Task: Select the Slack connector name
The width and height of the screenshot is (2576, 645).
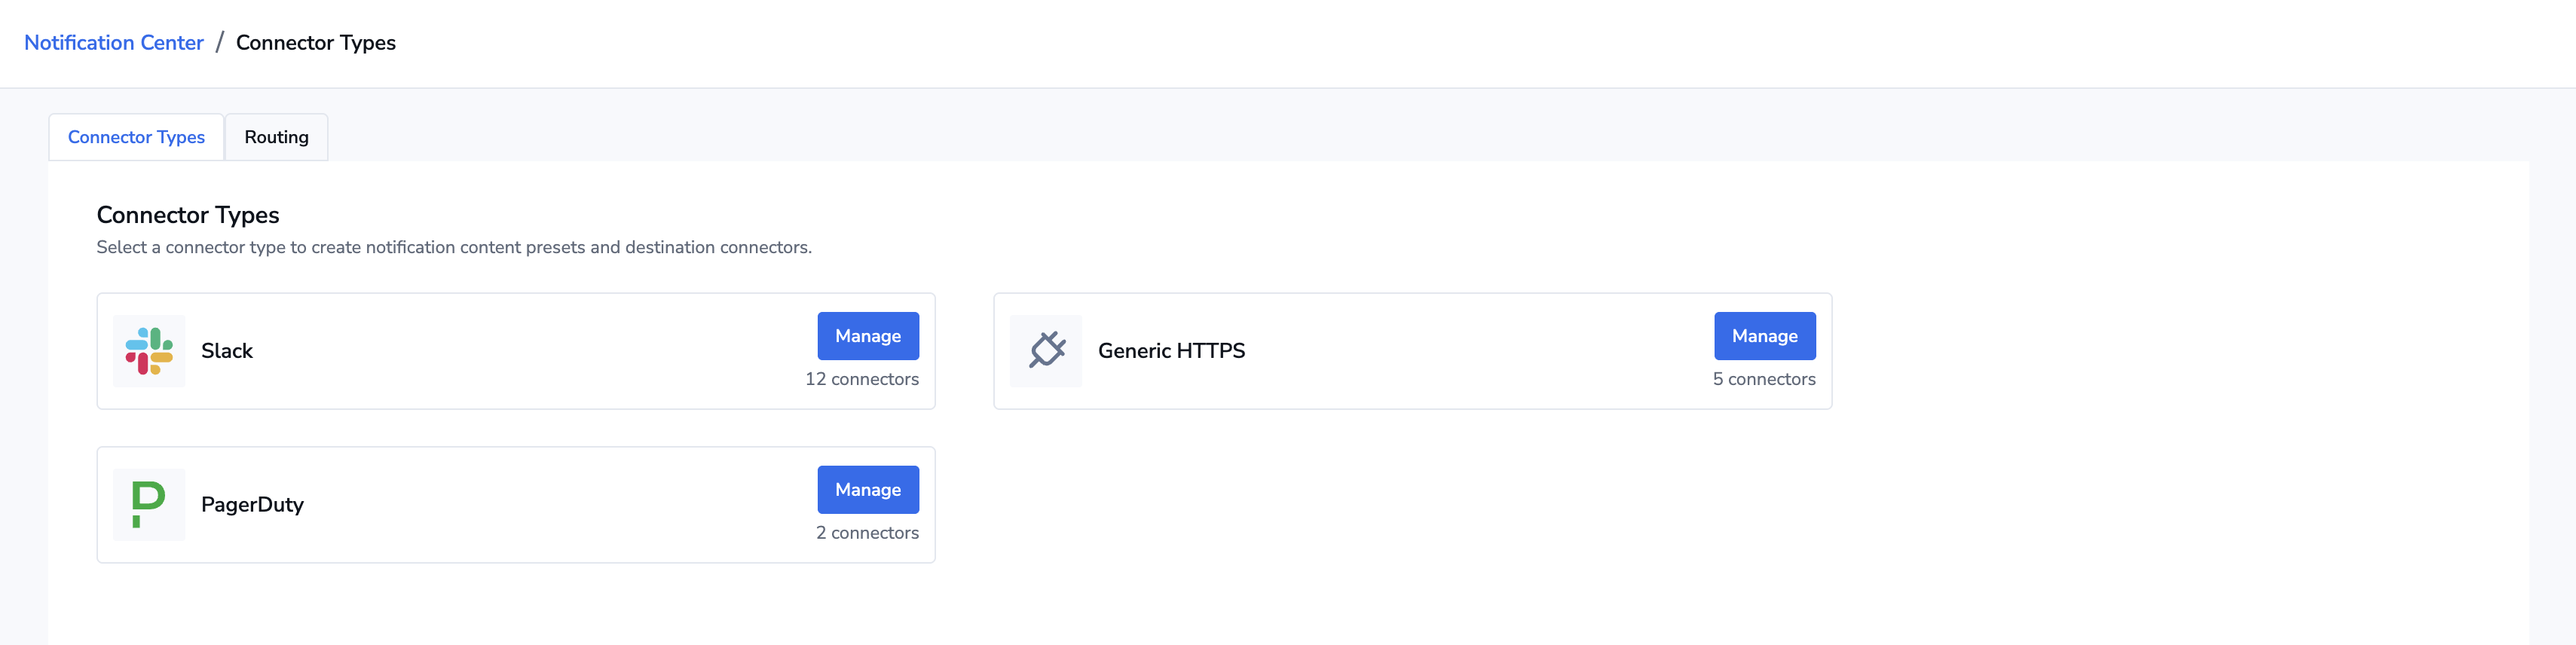Action: tap(227, 351)
